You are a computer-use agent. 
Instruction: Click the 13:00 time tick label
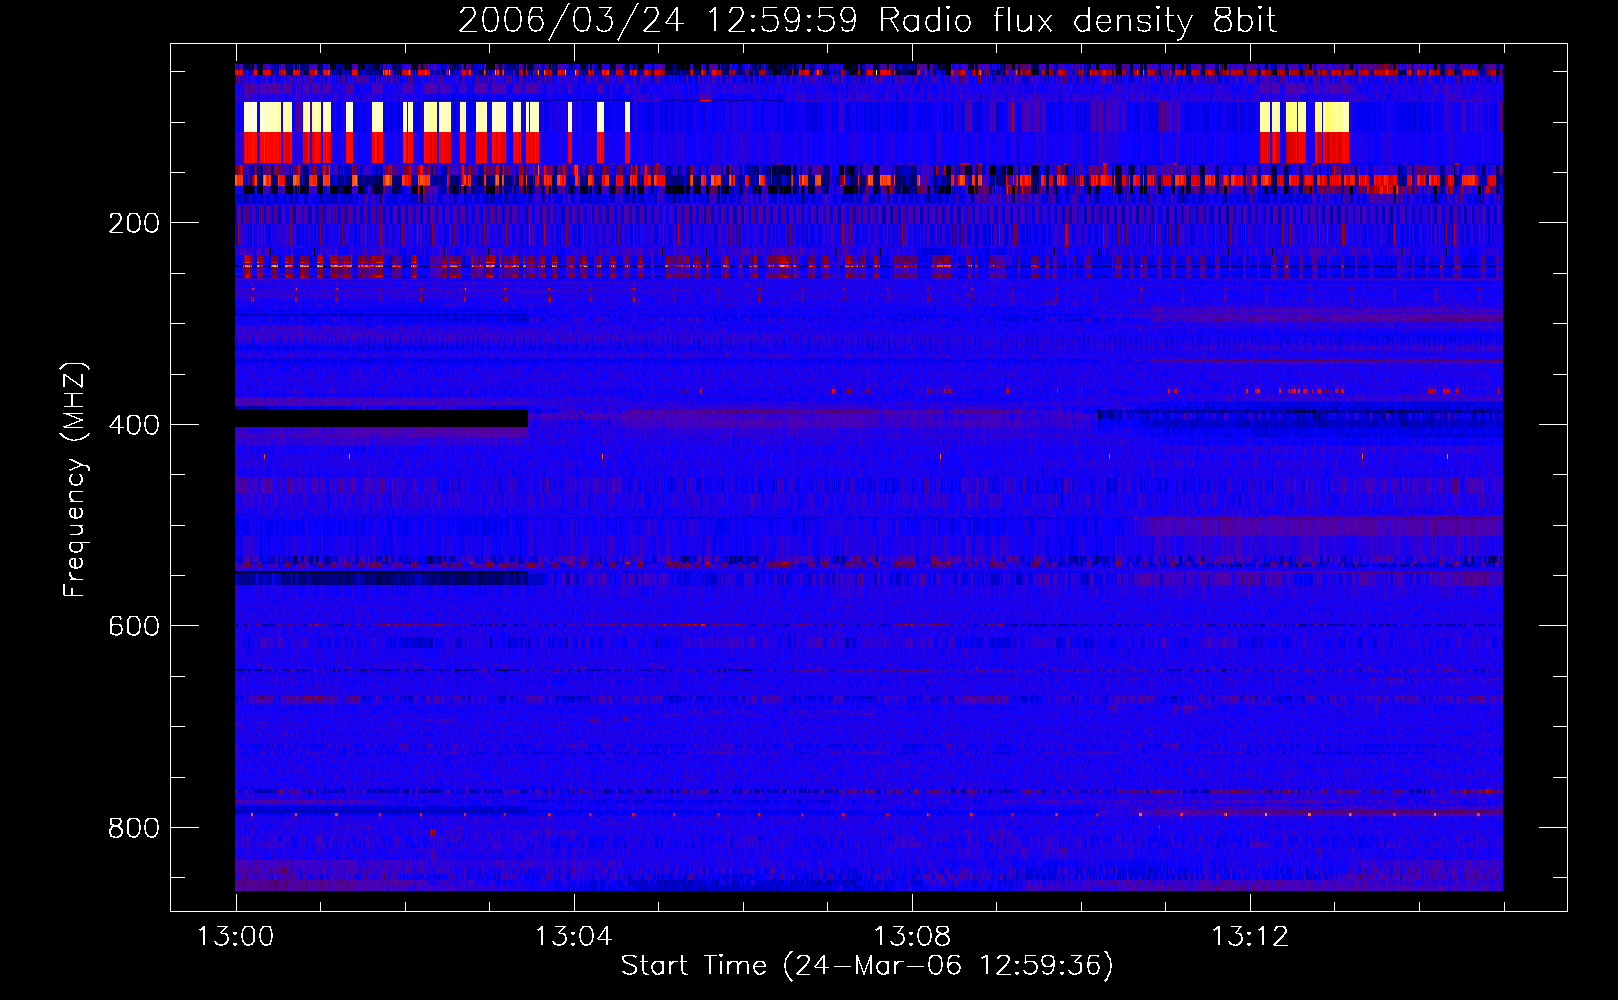pyautogui.click(x=235, y=937)
